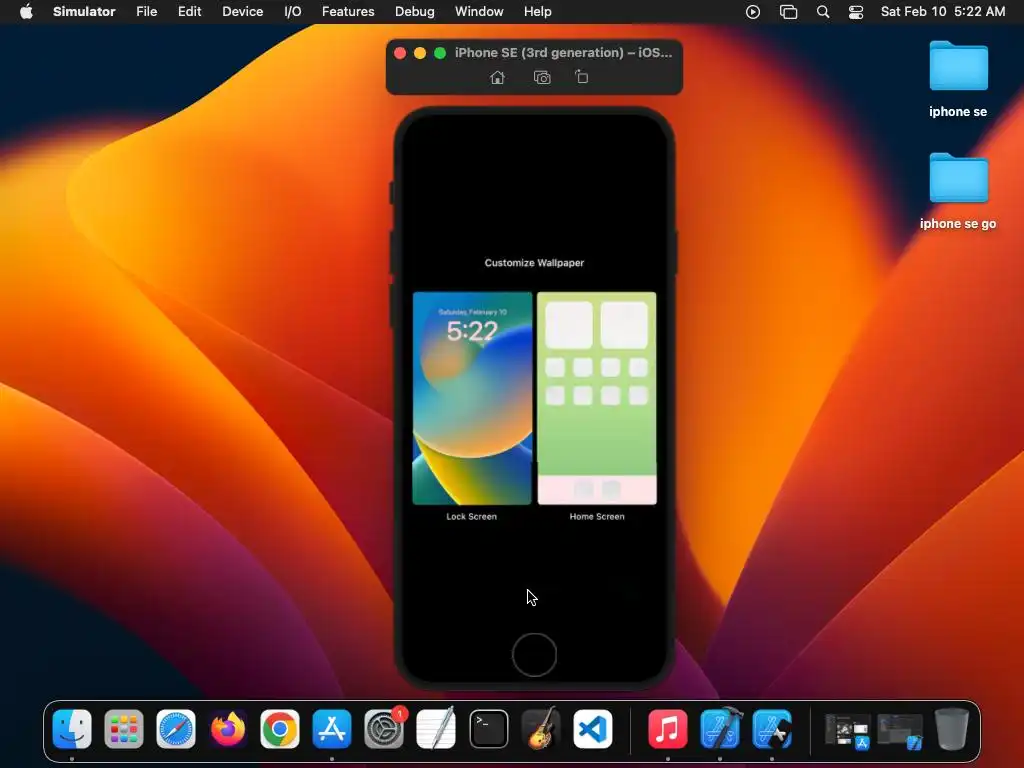
Task: Open App Store from the Dock
Action: pos(332,729)
